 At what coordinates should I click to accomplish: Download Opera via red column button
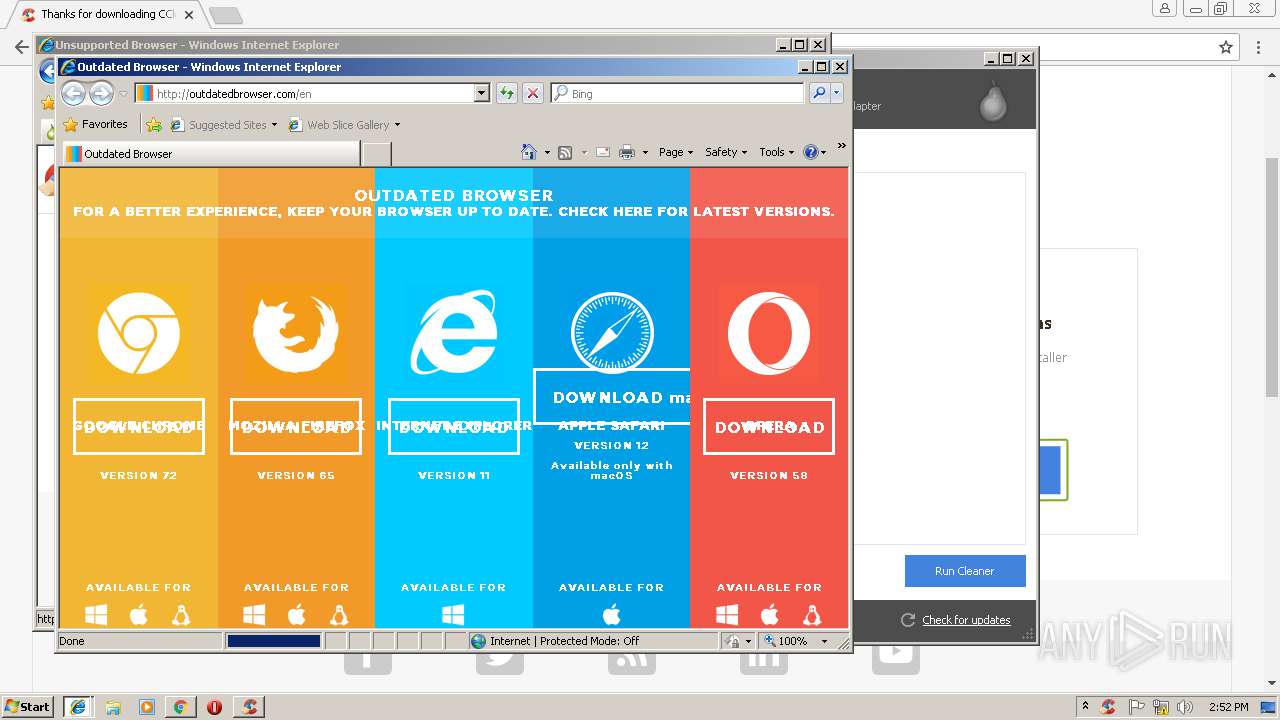(769, 427)
